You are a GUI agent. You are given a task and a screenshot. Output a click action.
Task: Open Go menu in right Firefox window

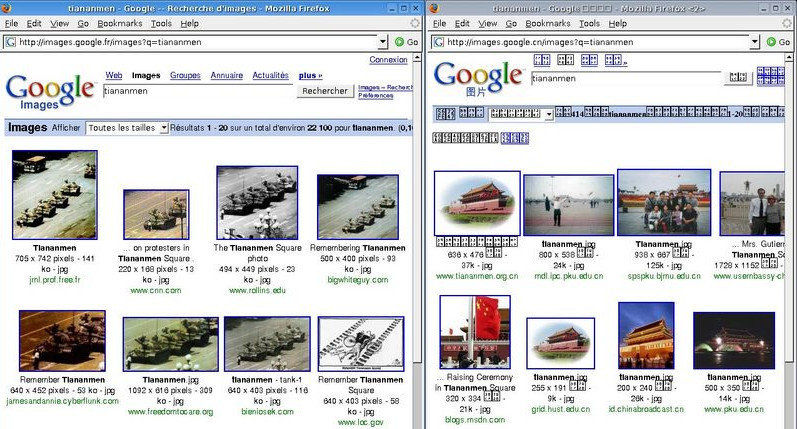(511, 23)
